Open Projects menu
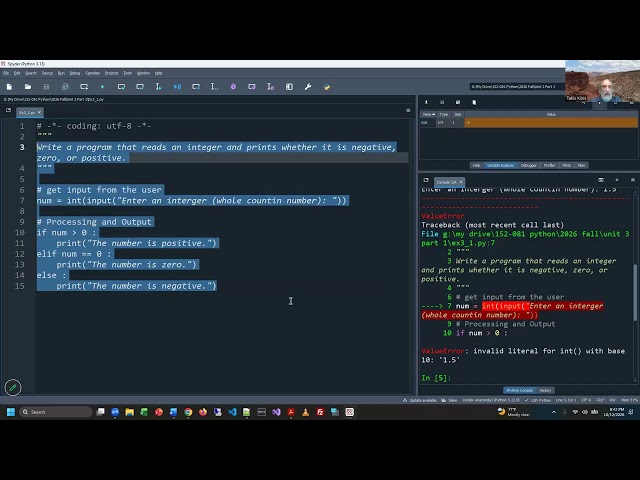Screen dimensions: 640x480 [x=111, y=73]
